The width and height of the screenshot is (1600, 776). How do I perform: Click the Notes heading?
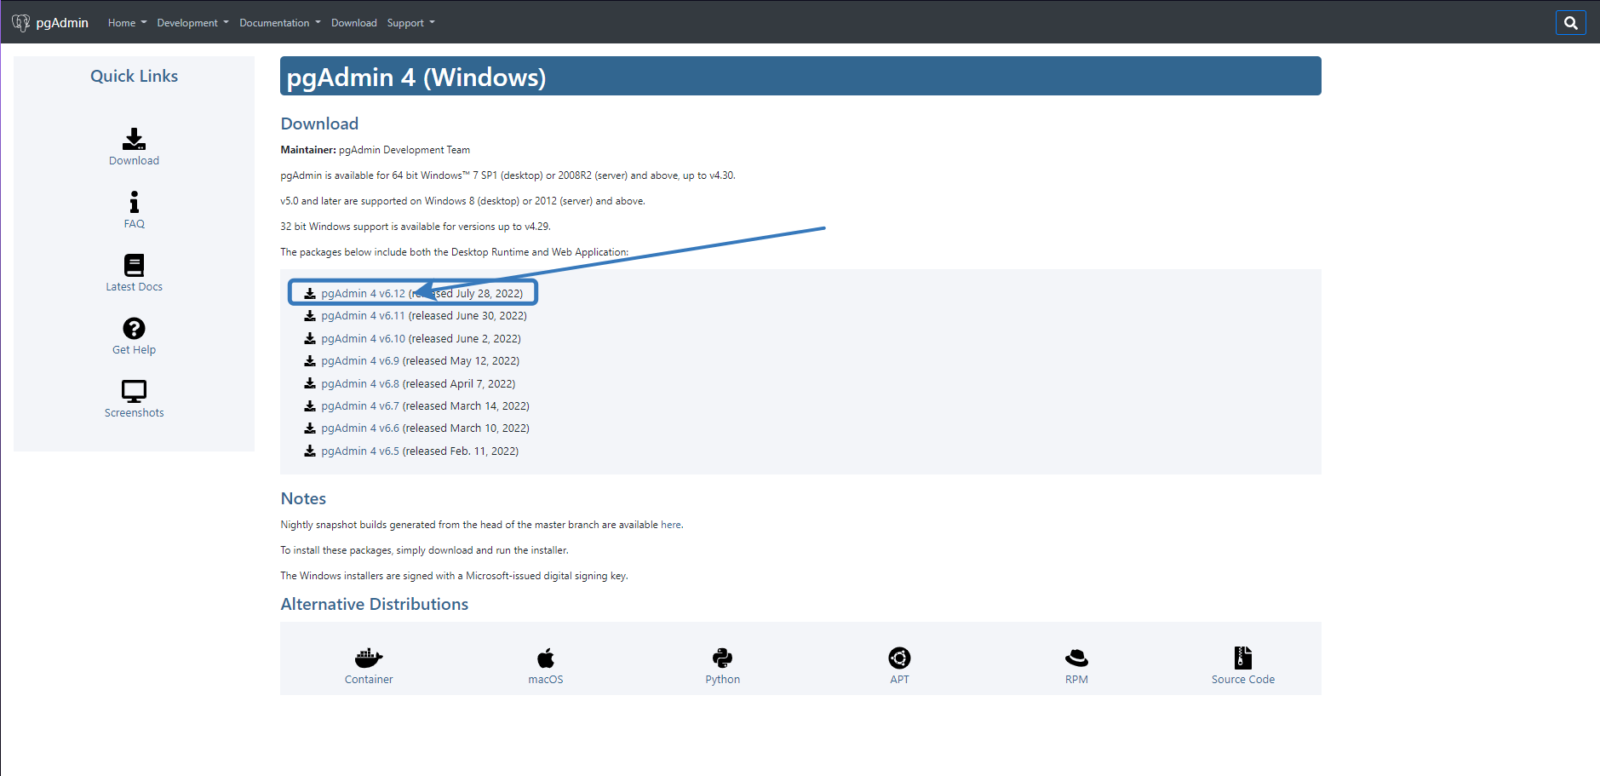coord(303,499)
